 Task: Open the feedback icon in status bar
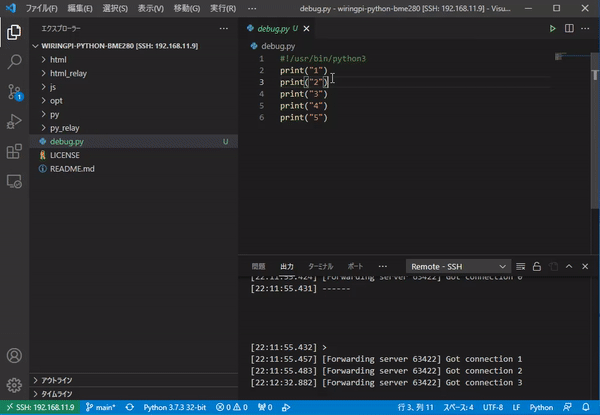click(567, 407)
